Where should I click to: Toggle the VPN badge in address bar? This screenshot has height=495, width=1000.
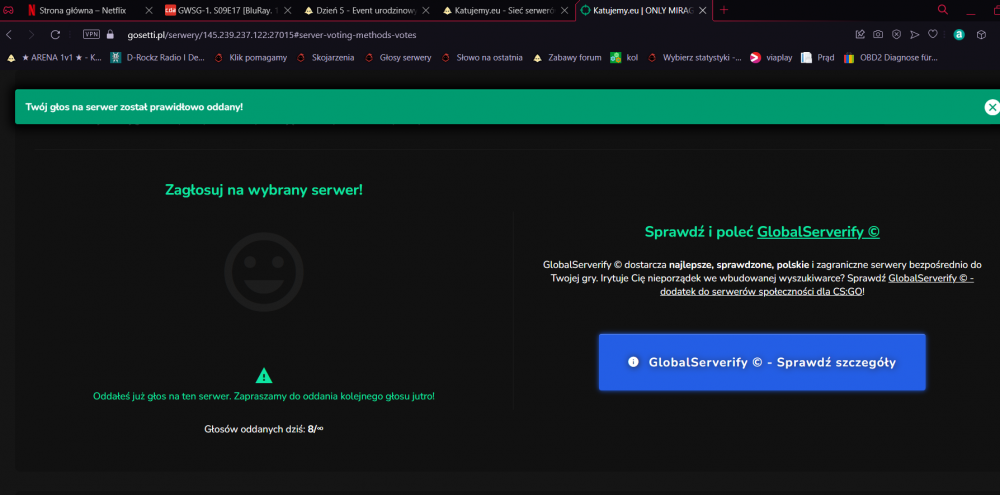91,34
